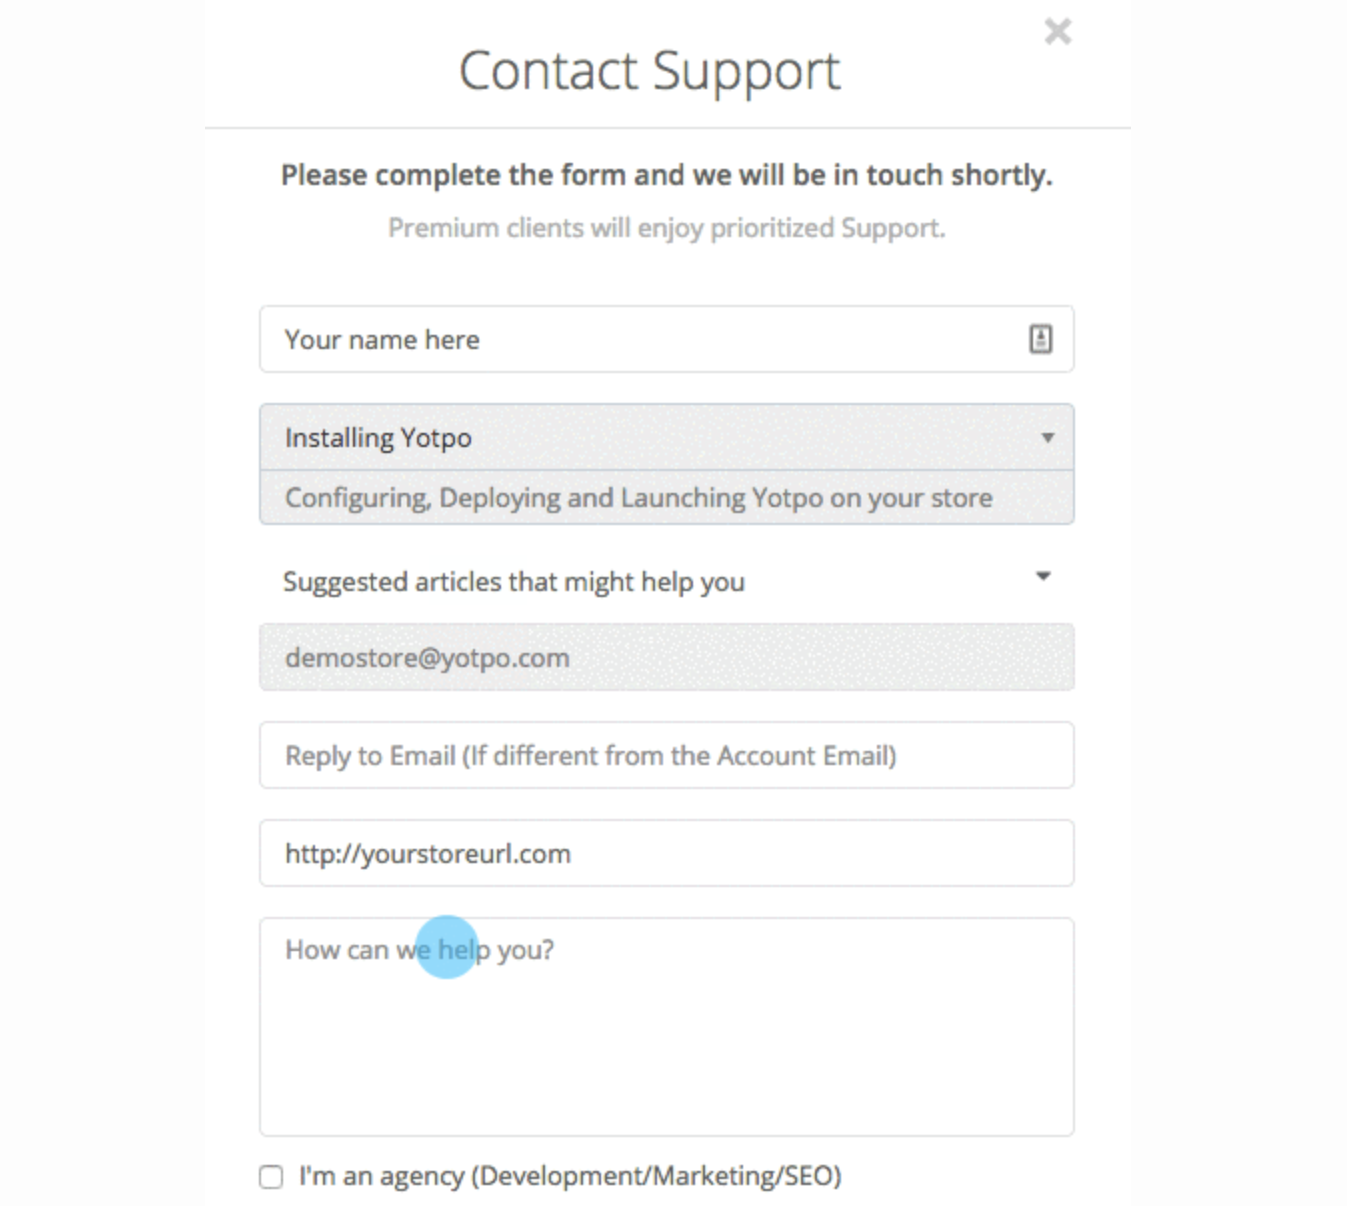Click the contact card autofill icon

point(1040,339)
